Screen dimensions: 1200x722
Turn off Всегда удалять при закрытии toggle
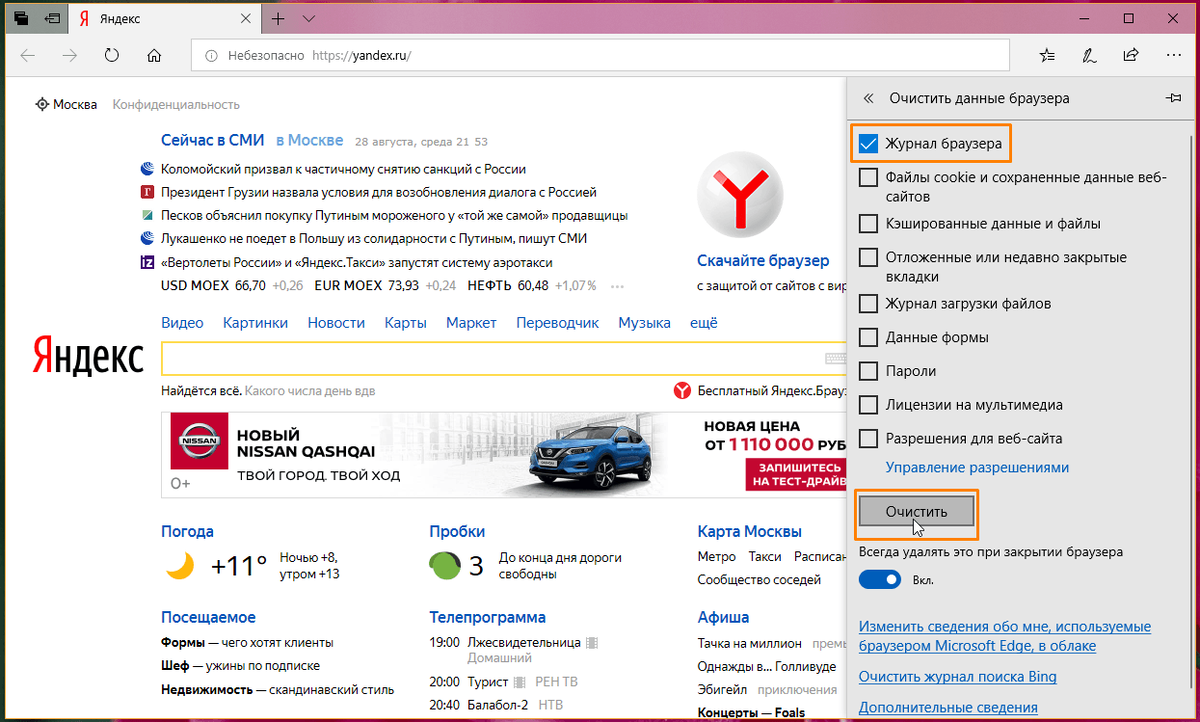pyautogui.click(x=880, y=580)
